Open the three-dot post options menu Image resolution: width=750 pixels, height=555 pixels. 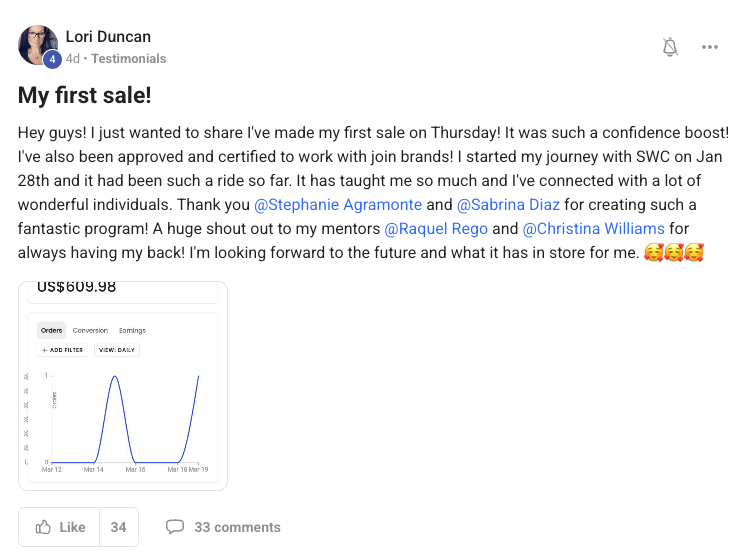710,47
